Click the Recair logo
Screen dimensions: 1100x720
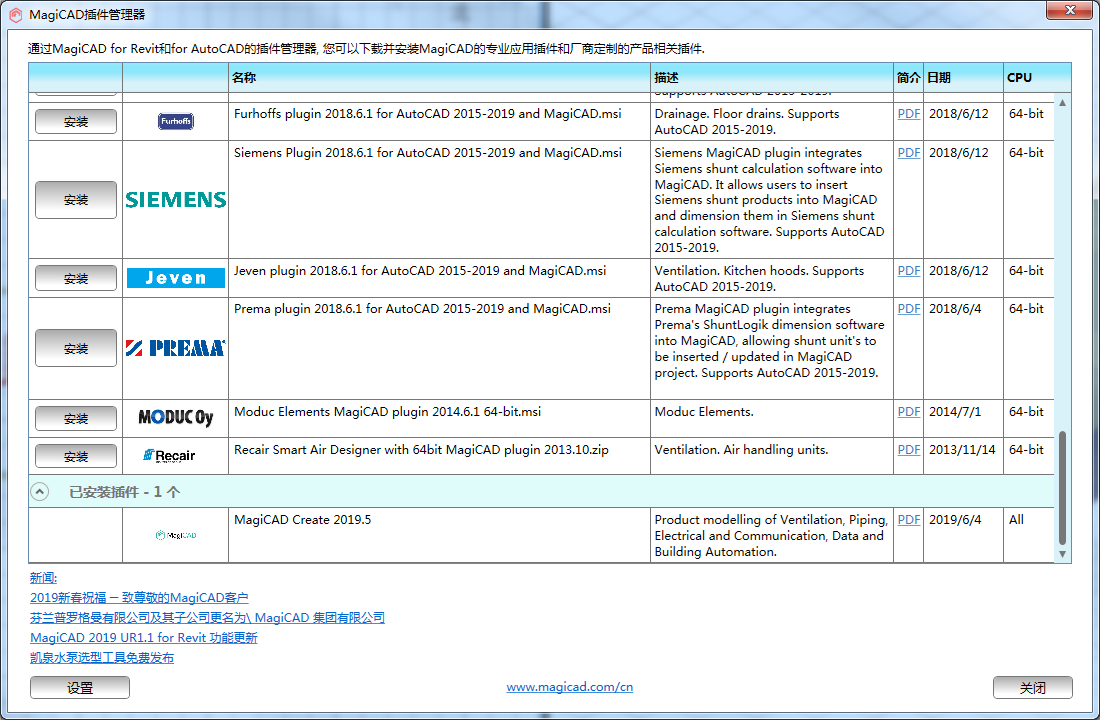tap(169, 455)
